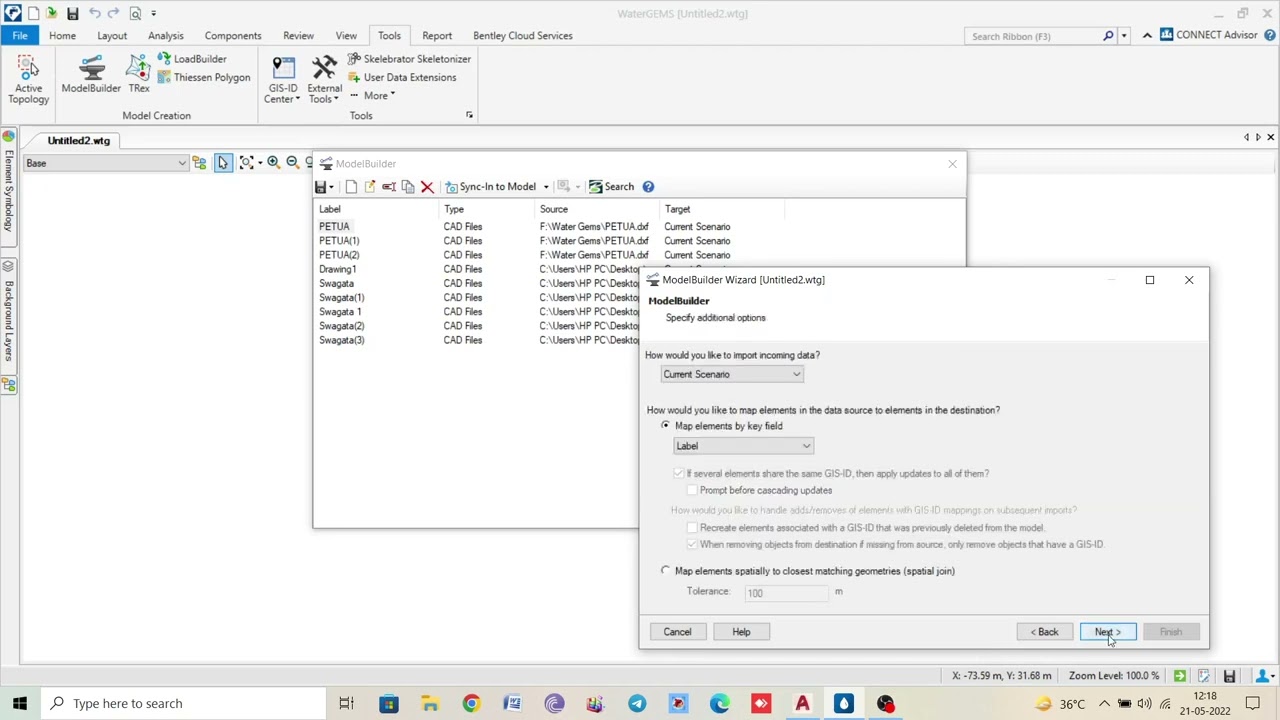This screenshot has width=1280, height=720.
Task: Open the Current Scenario import dropdown
Action: click(x=732, y=374)
